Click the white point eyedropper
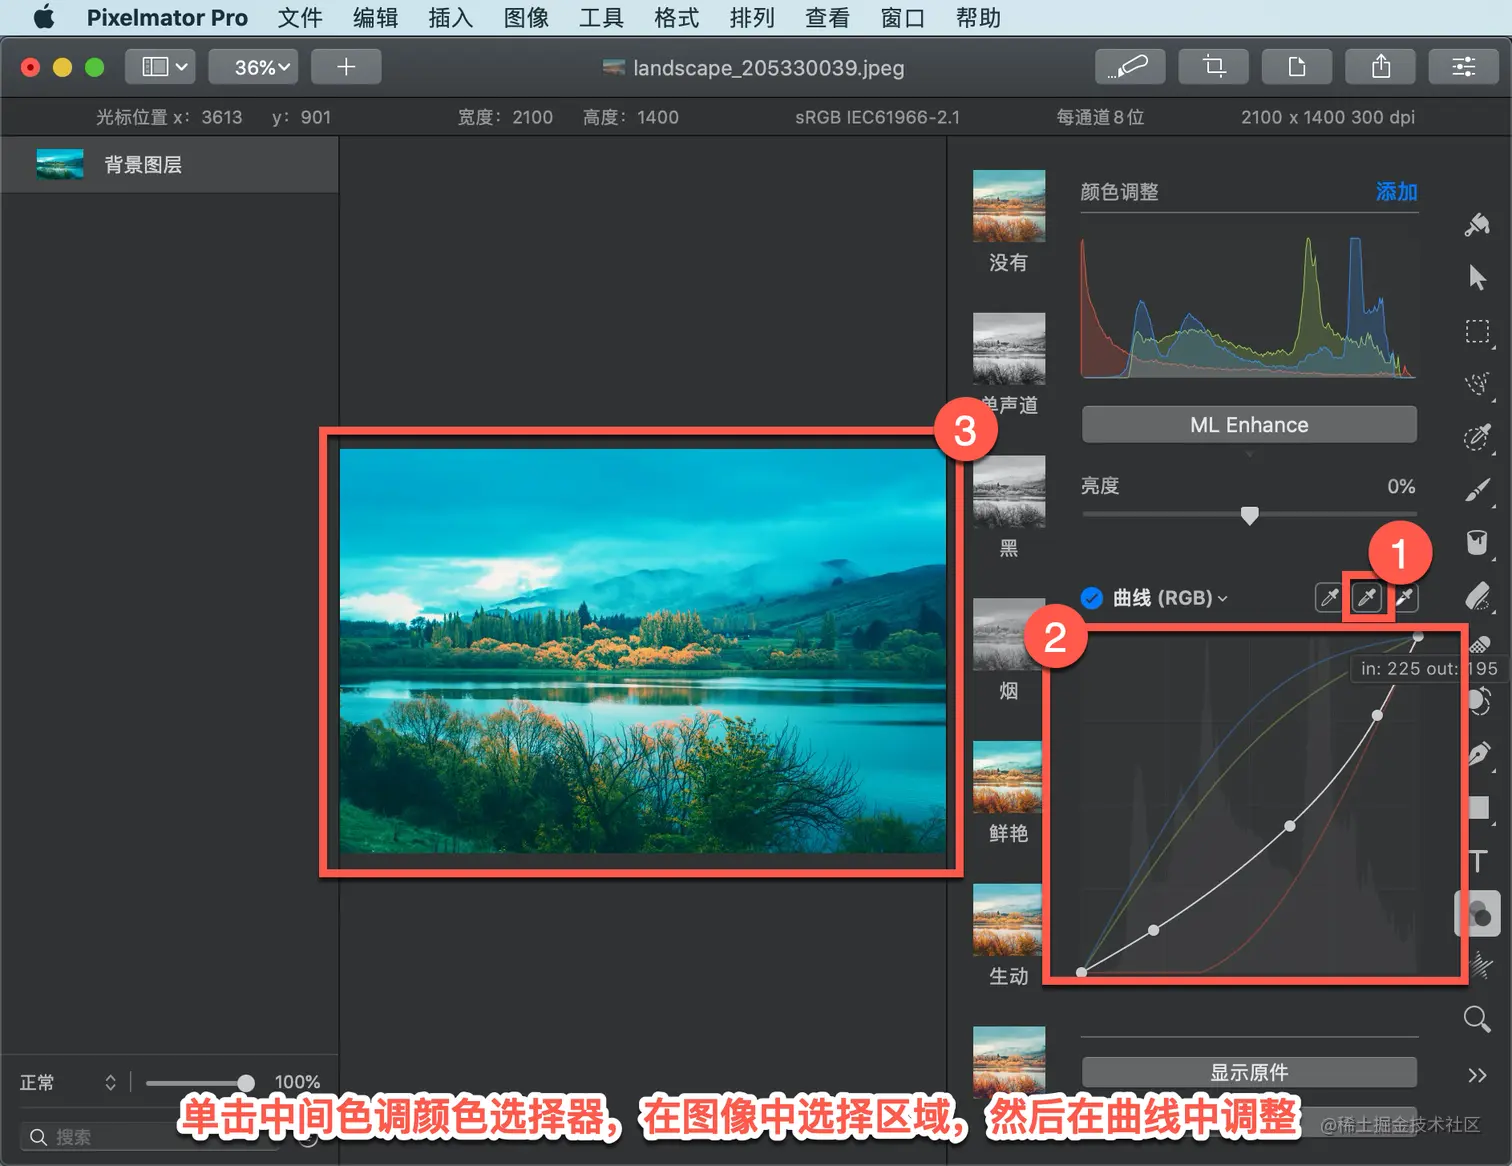Screen dimensions: 1512x1166 [1404, 597]
